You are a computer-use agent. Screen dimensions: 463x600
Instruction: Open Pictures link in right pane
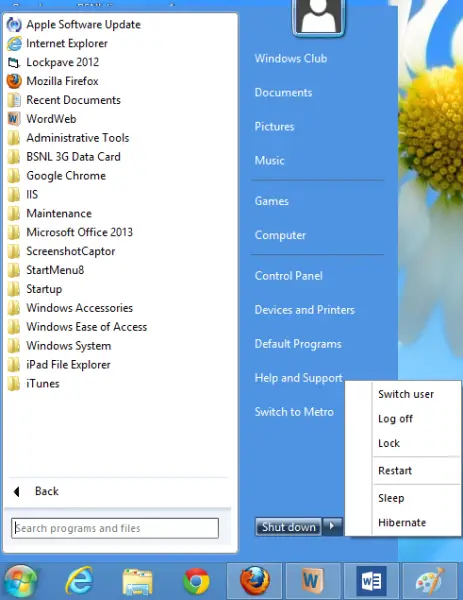pyautogui.click(x=274, y=127)
